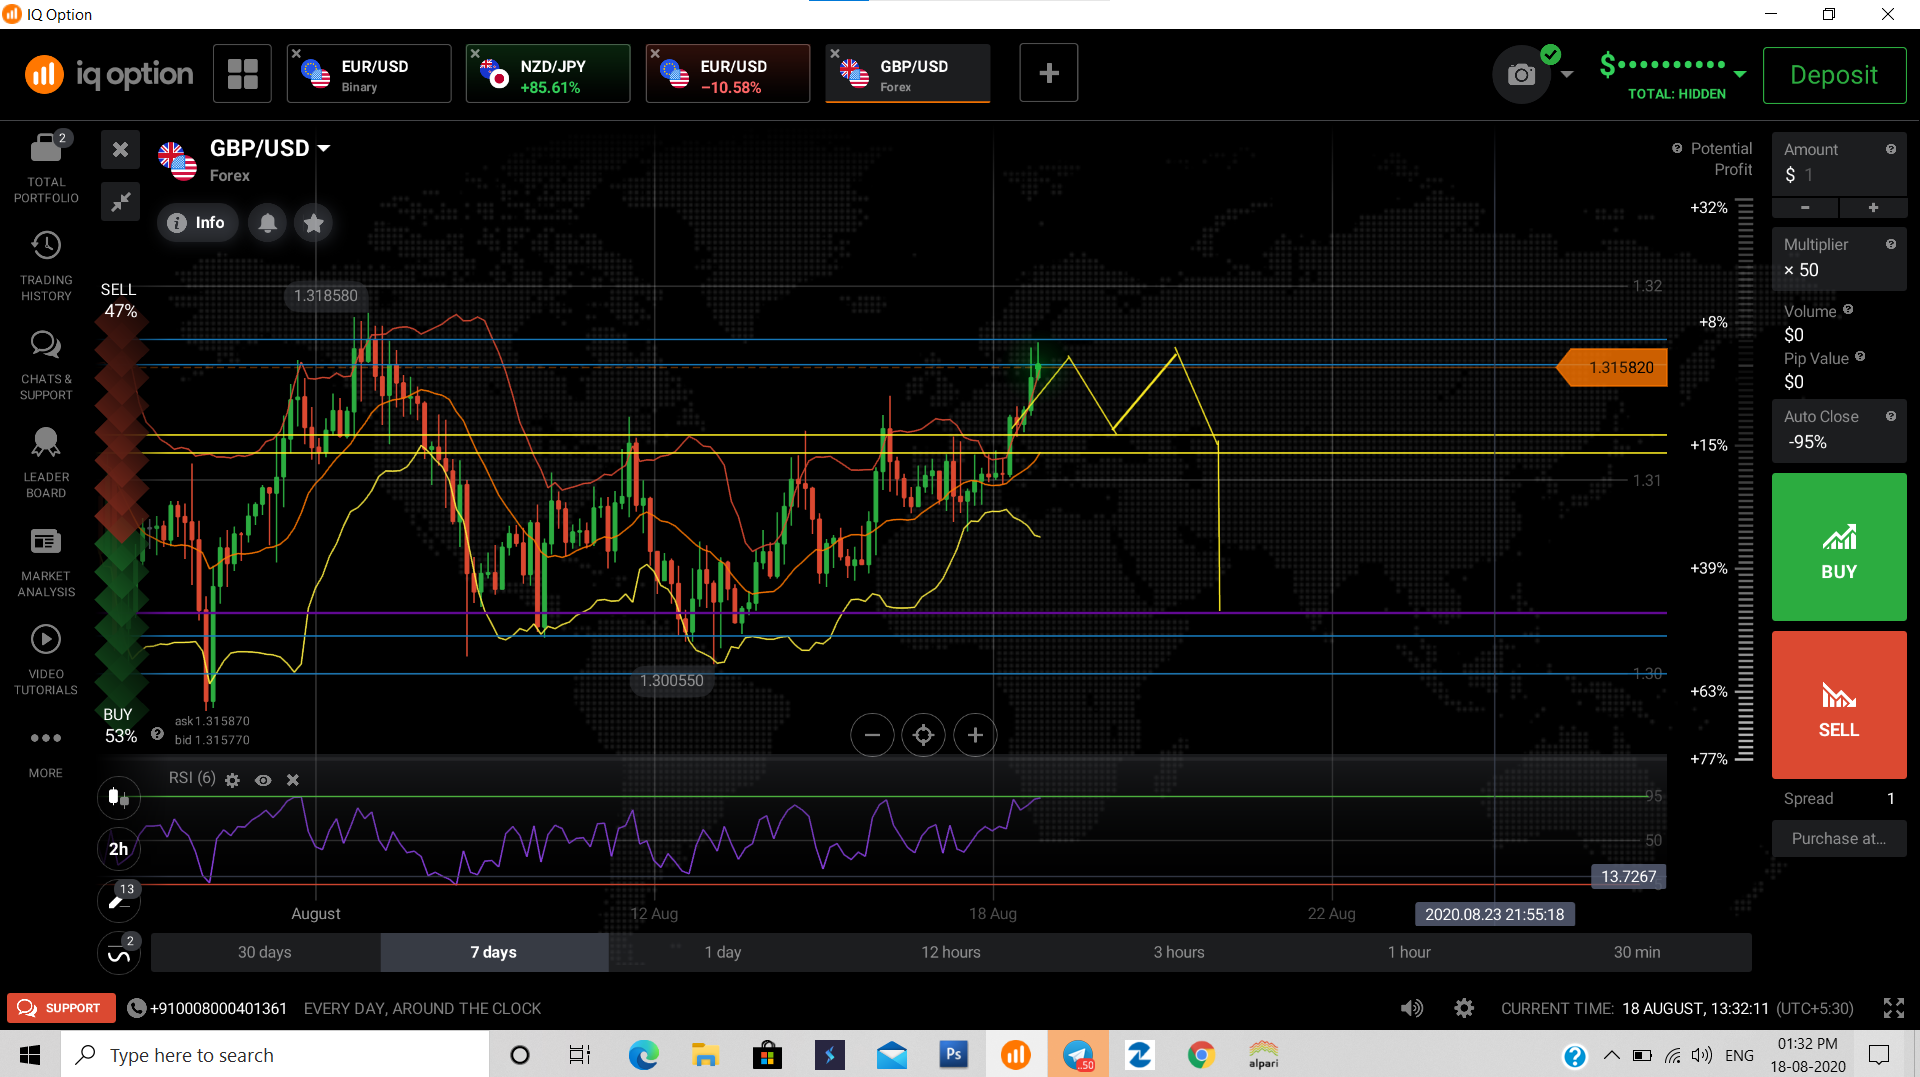
Task: Select the 12 hours time range
Action: [951, 952]
